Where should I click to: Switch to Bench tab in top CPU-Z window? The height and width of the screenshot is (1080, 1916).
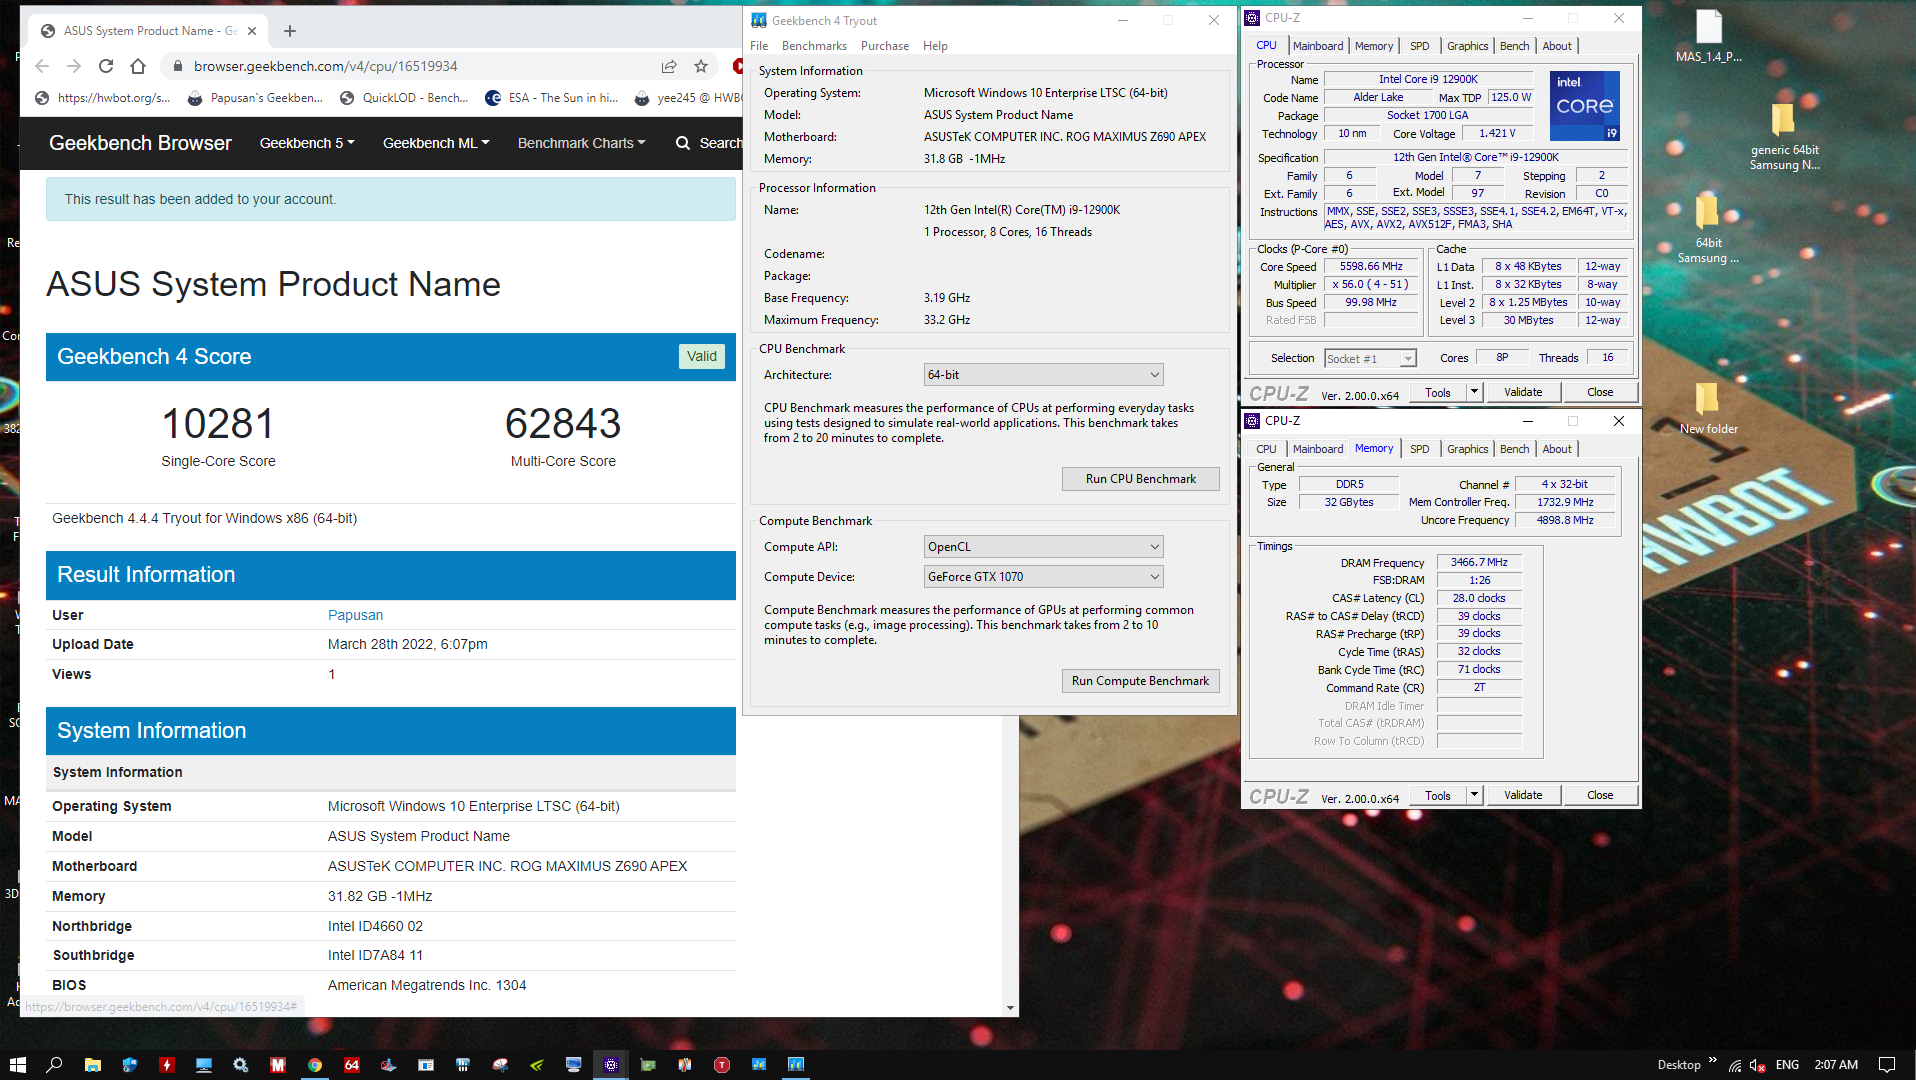coord(1514,46)
